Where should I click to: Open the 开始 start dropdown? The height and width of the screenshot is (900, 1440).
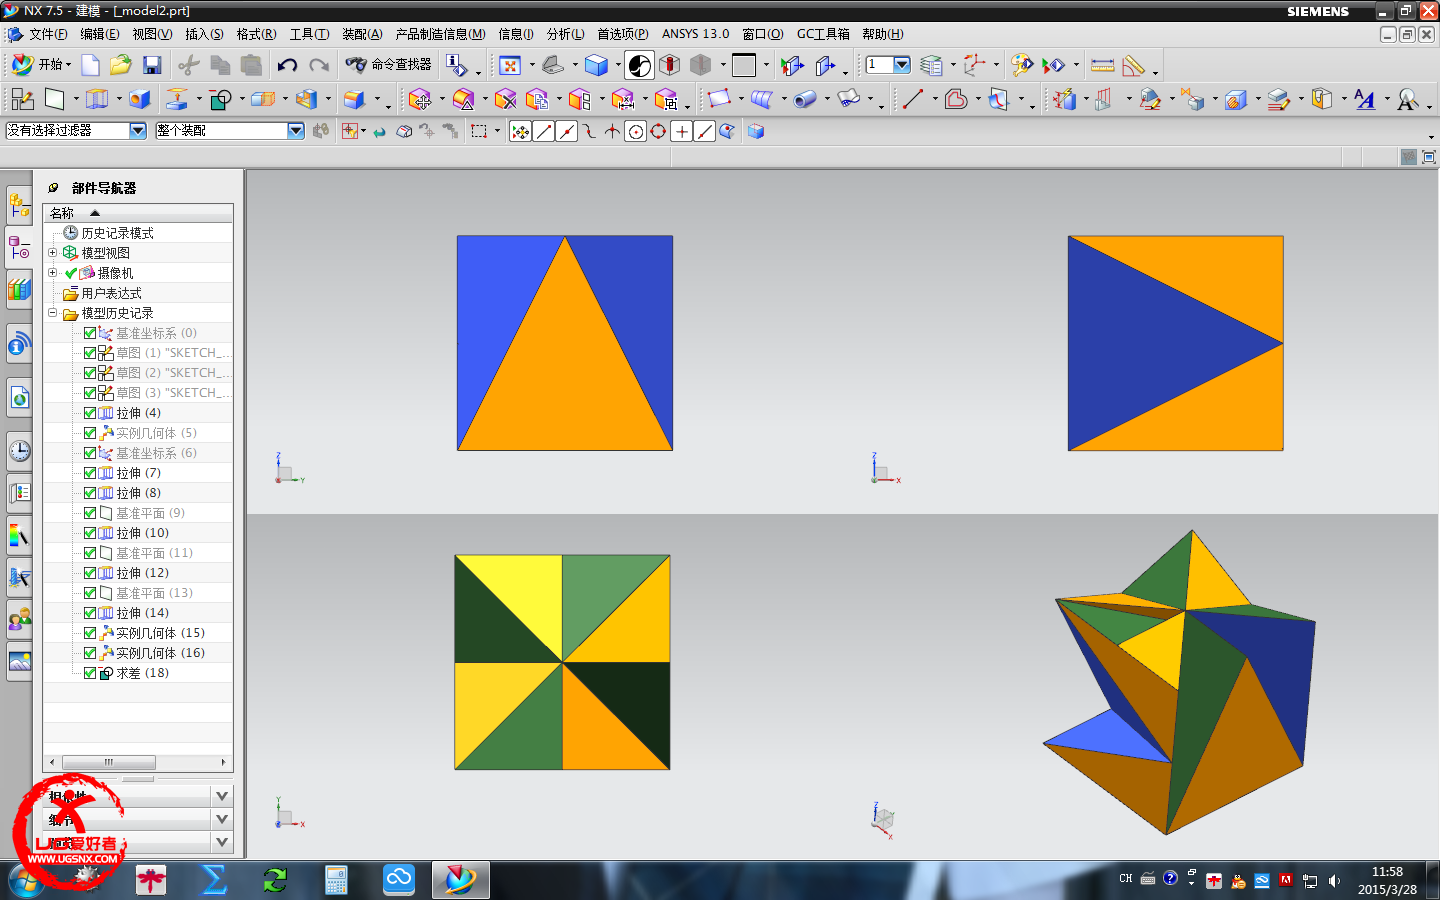42,65
